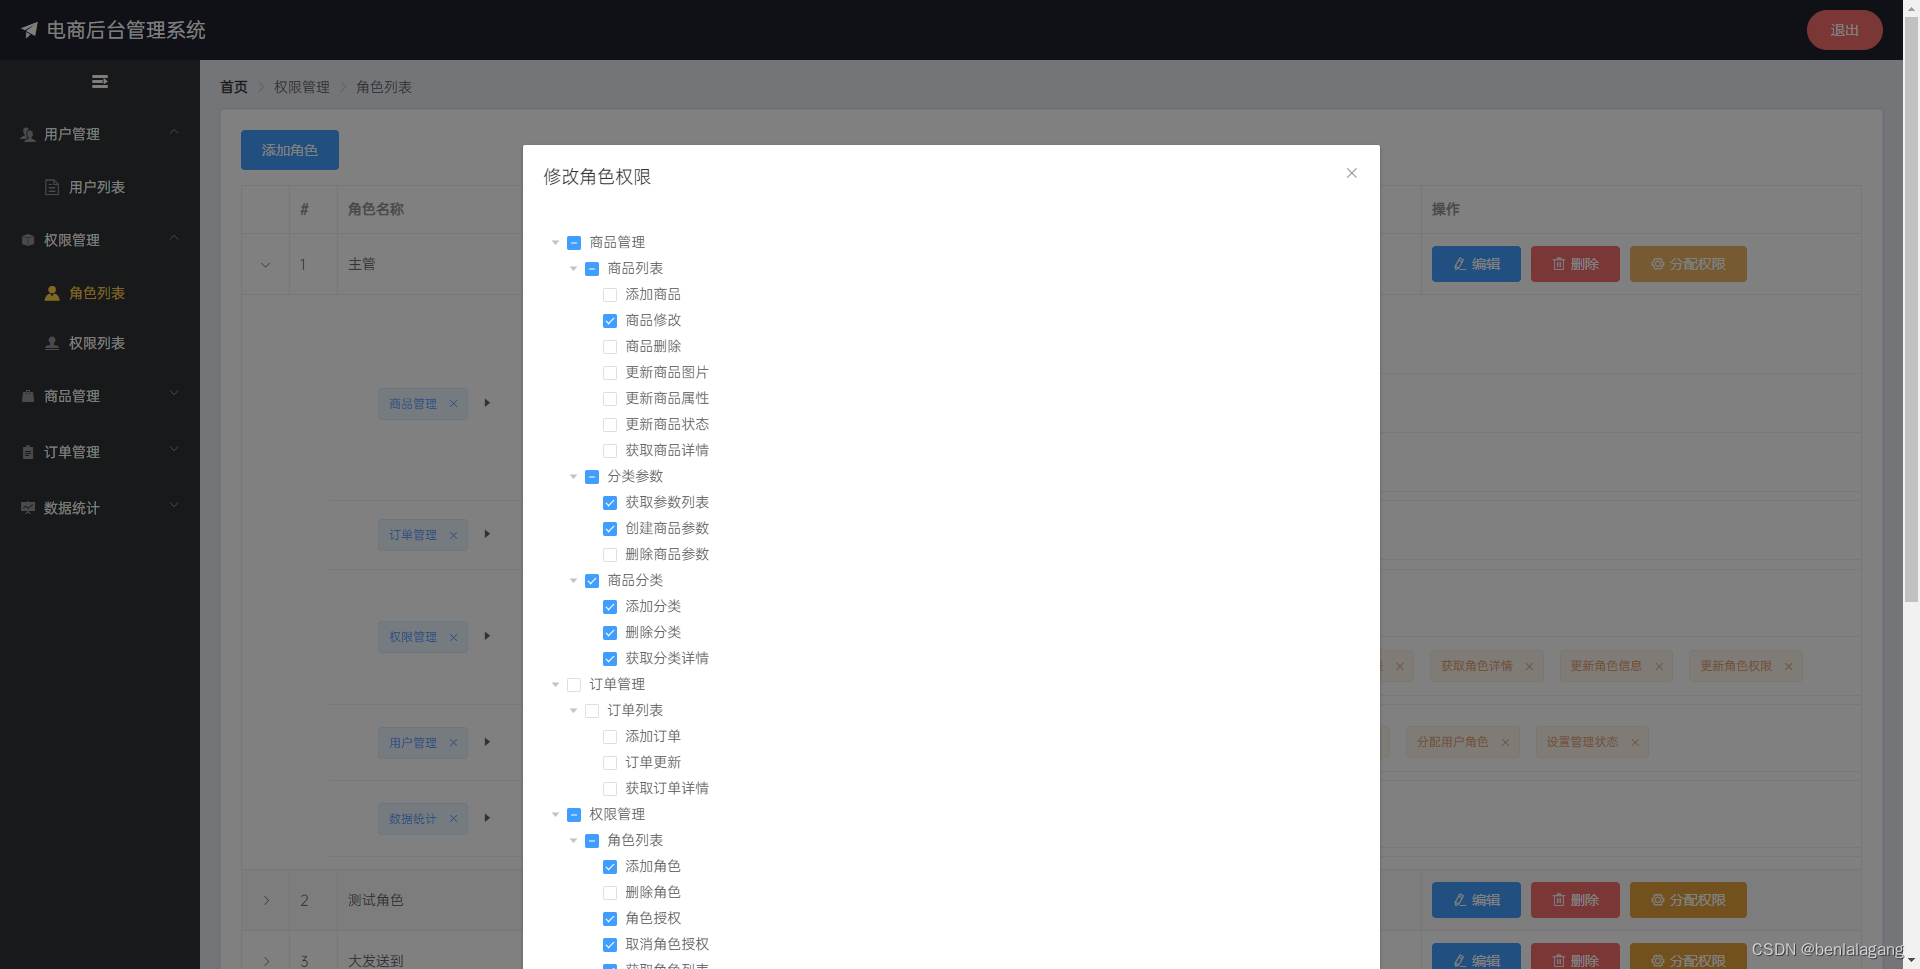The width and height of the screenshot is (1920, 969).
Task: Disable the 创建商品参数 checkbox
Action: [x=610, y=529]
